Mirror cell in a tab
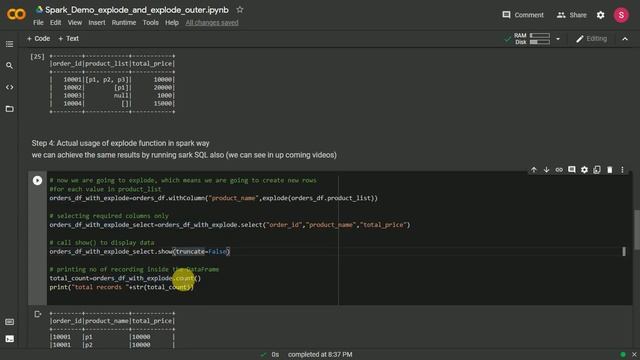 tap(597, 170)
